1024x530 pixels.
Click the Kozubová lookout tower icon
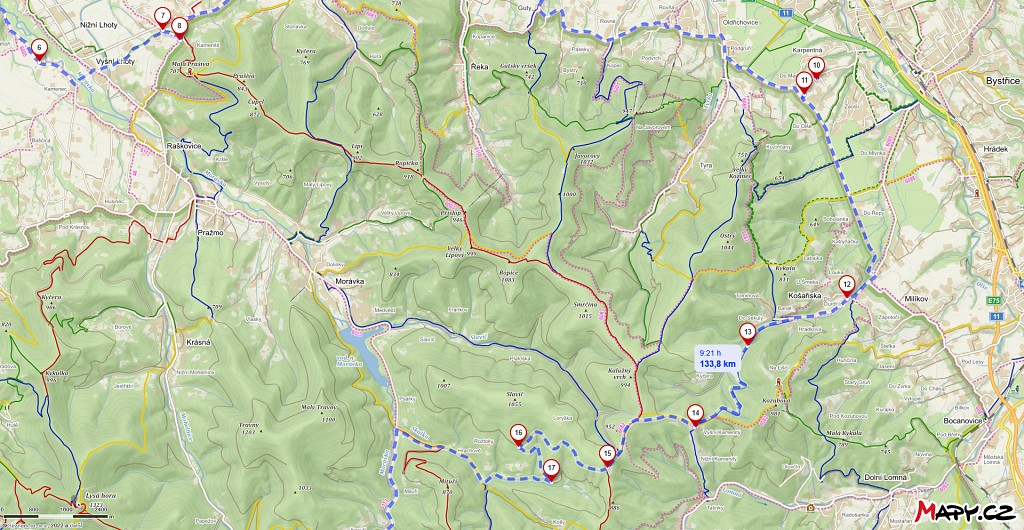[777, 383]
